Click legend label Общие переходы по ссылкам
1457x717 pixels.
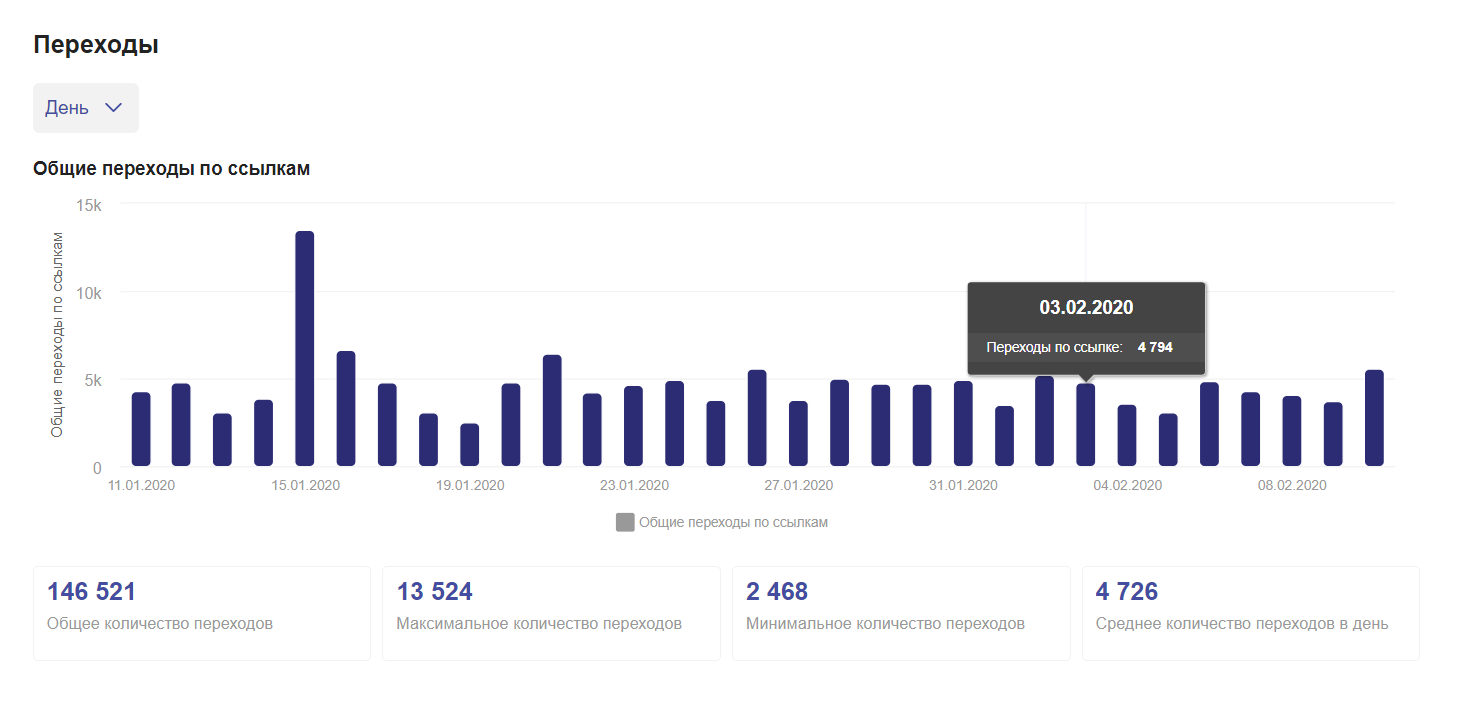(x=733, y=522)
